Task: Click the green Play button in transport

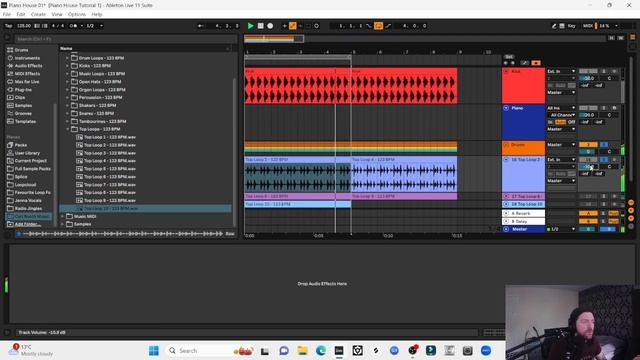Action: tap(251, 26)
